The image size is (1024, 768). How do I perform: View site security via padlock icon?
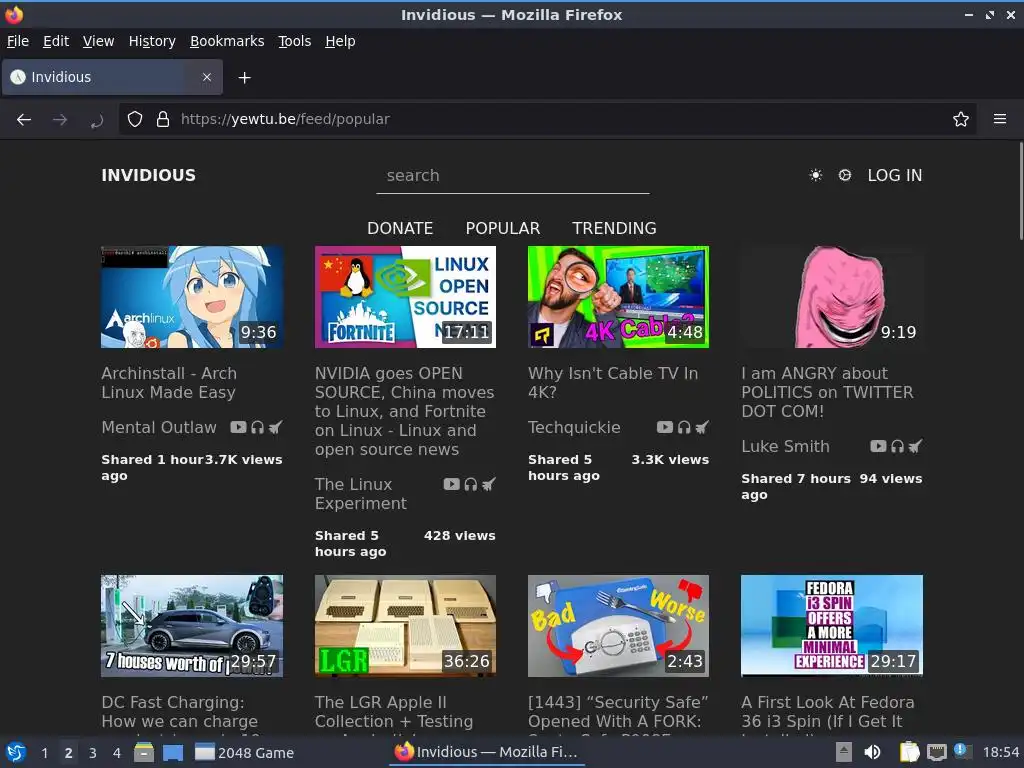[163, 119]
